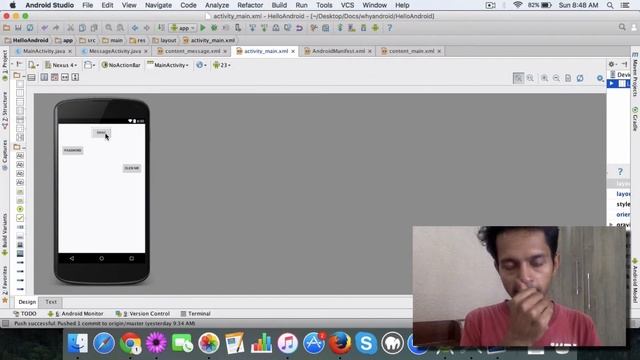This screenshot has height=360, width=640.
Task: Click the Find magnifier toolbar icon
Action: point(109,28)
